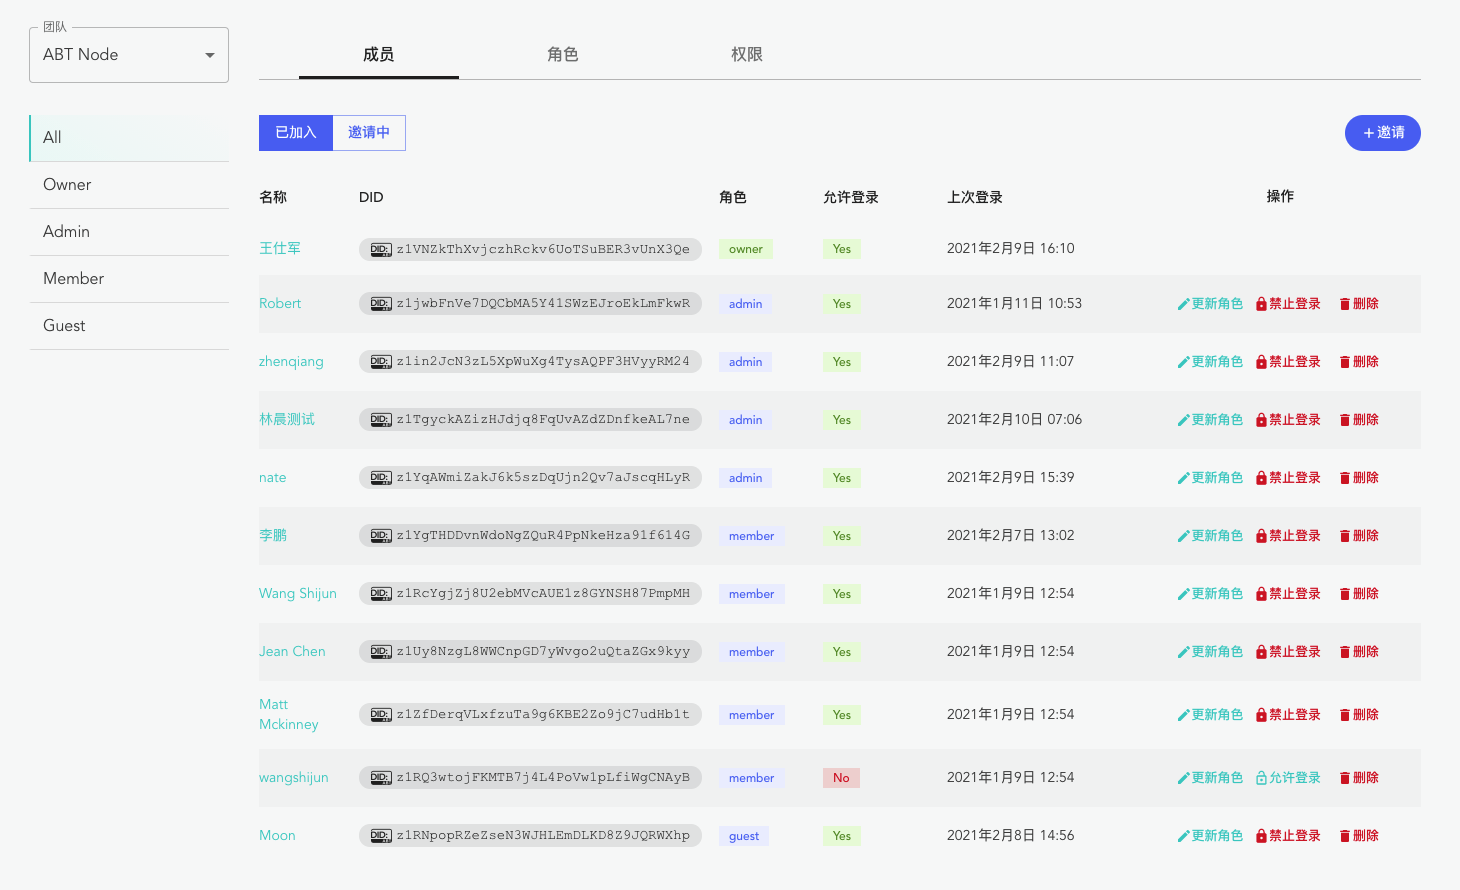Image resolution: width=1460 pixels, height=890 pixels.
Task: Toggle the No login status for wangshijun
Action: pos(841,778)
